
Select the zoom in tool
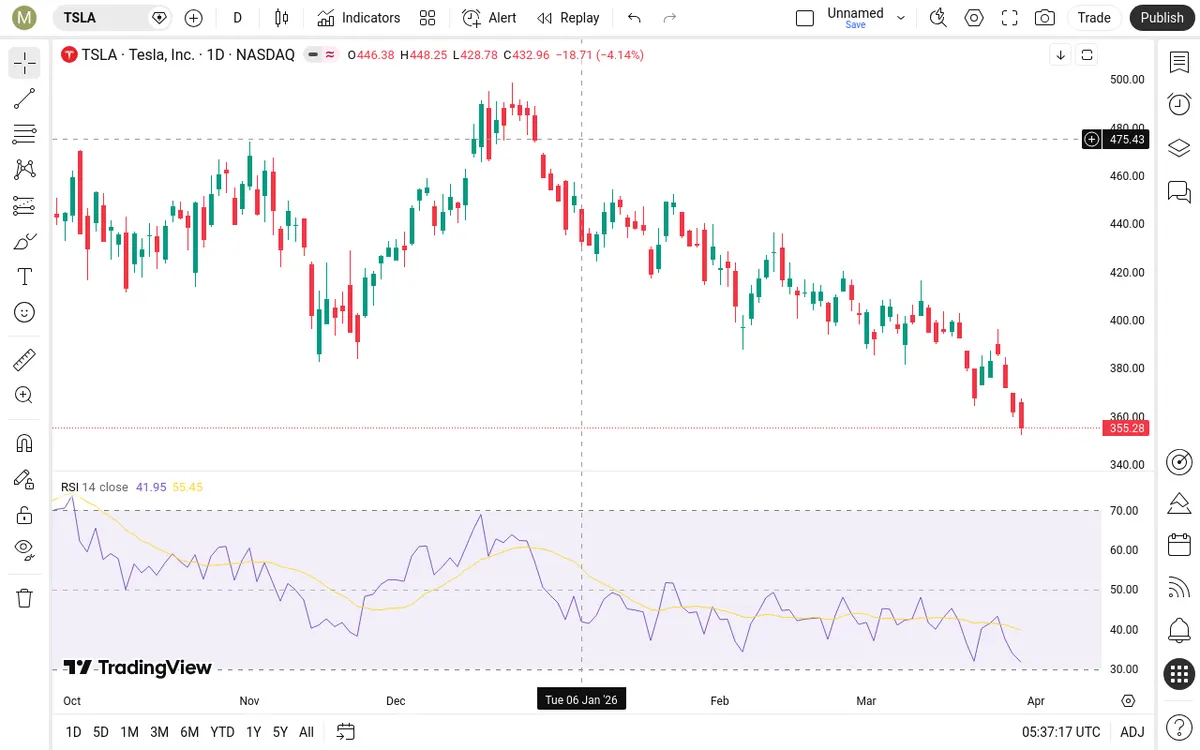[25, 395]
